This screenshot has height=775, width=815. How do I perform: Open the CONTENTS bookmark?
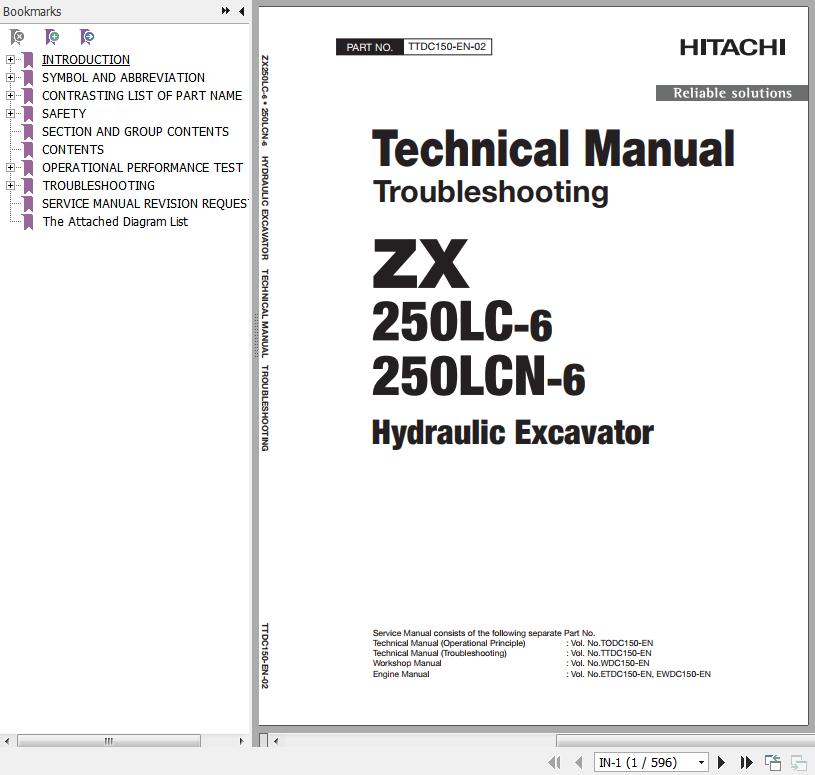73,150
